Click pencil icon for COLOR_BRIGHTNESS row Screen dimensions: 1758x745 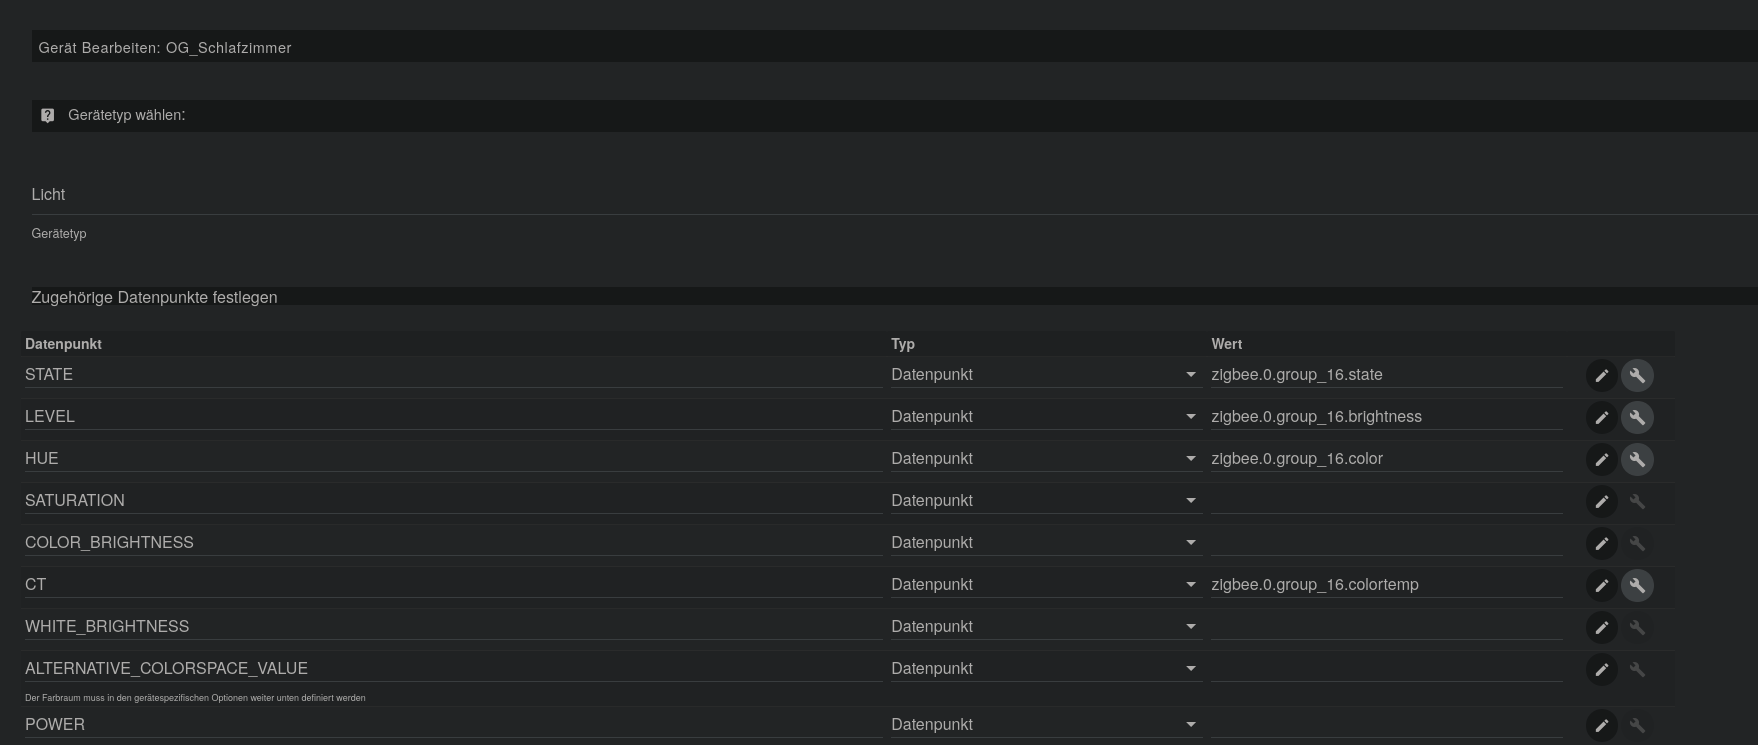(1601, 543)
